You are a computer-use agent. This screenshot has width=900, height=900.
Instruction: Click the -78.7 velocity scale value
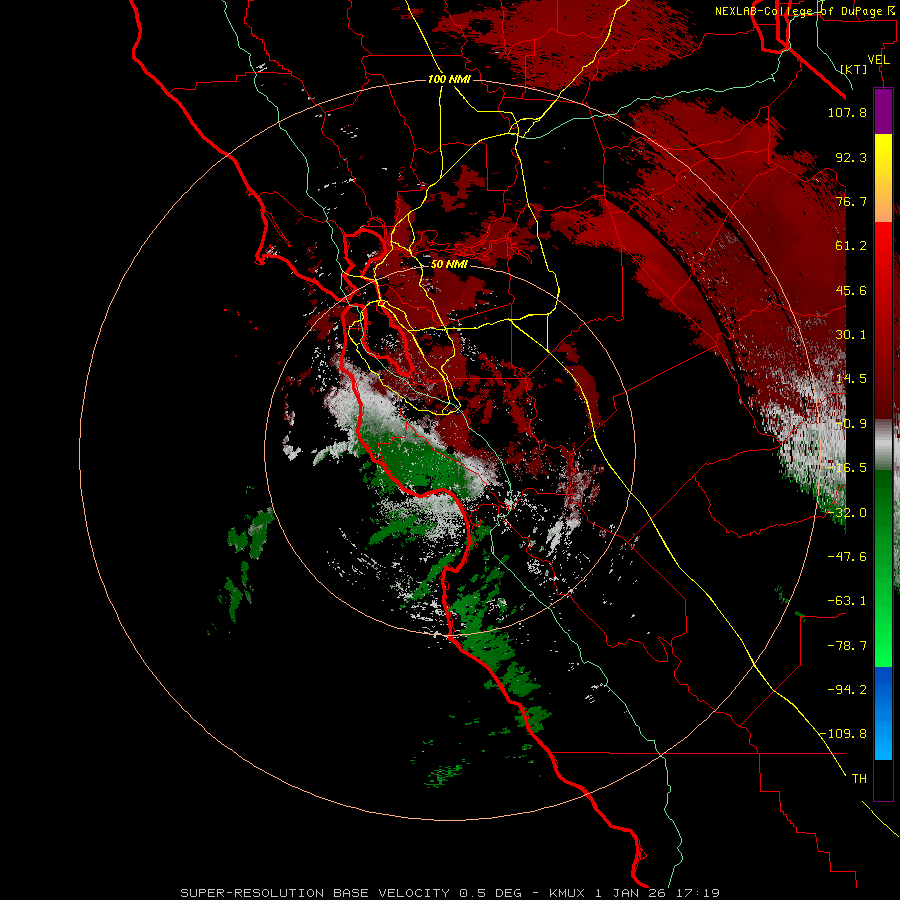click(847, 646)
